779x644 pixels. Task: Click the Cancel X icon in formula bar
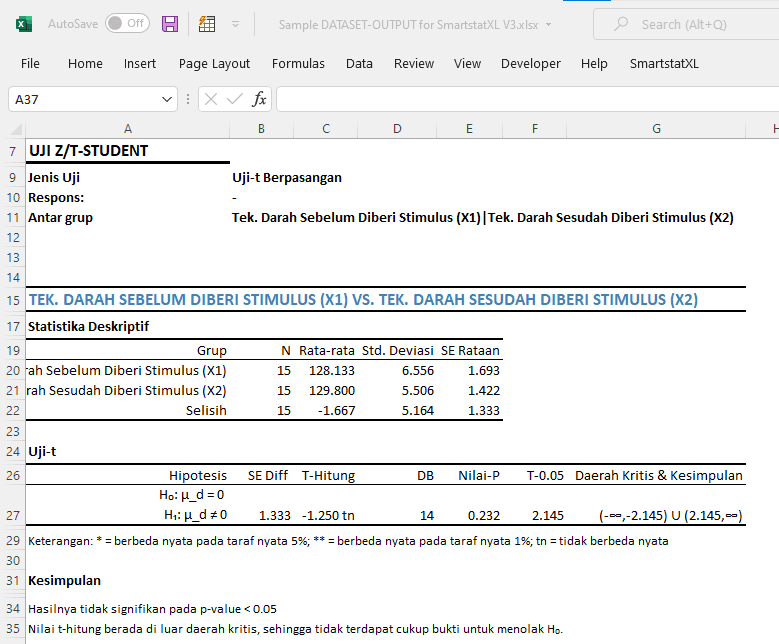click(x=211, y=99)
